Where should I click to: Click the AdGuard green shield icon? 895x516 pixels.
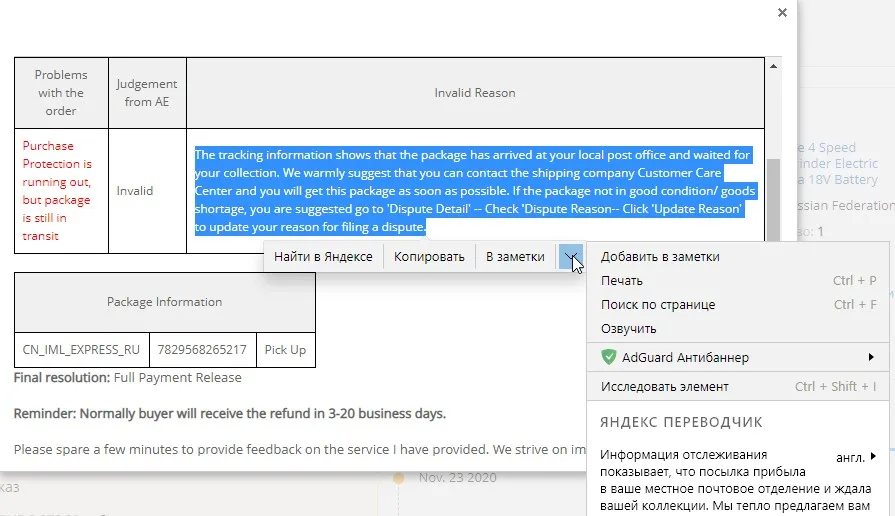[x=608, y=357]
